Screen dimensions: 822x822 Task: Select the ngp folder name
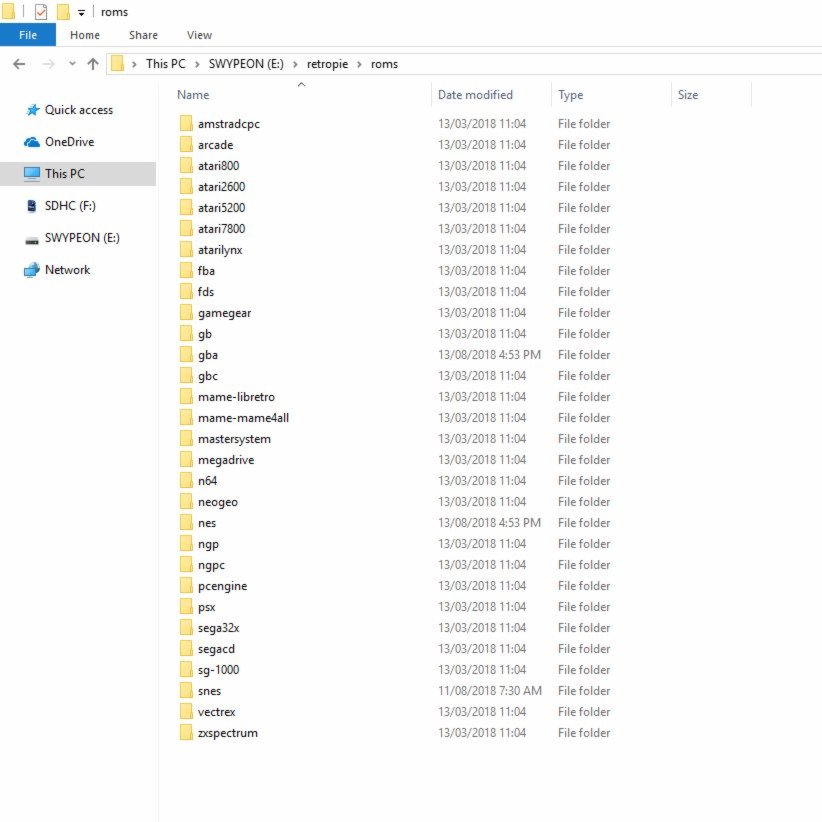[208, 545]
